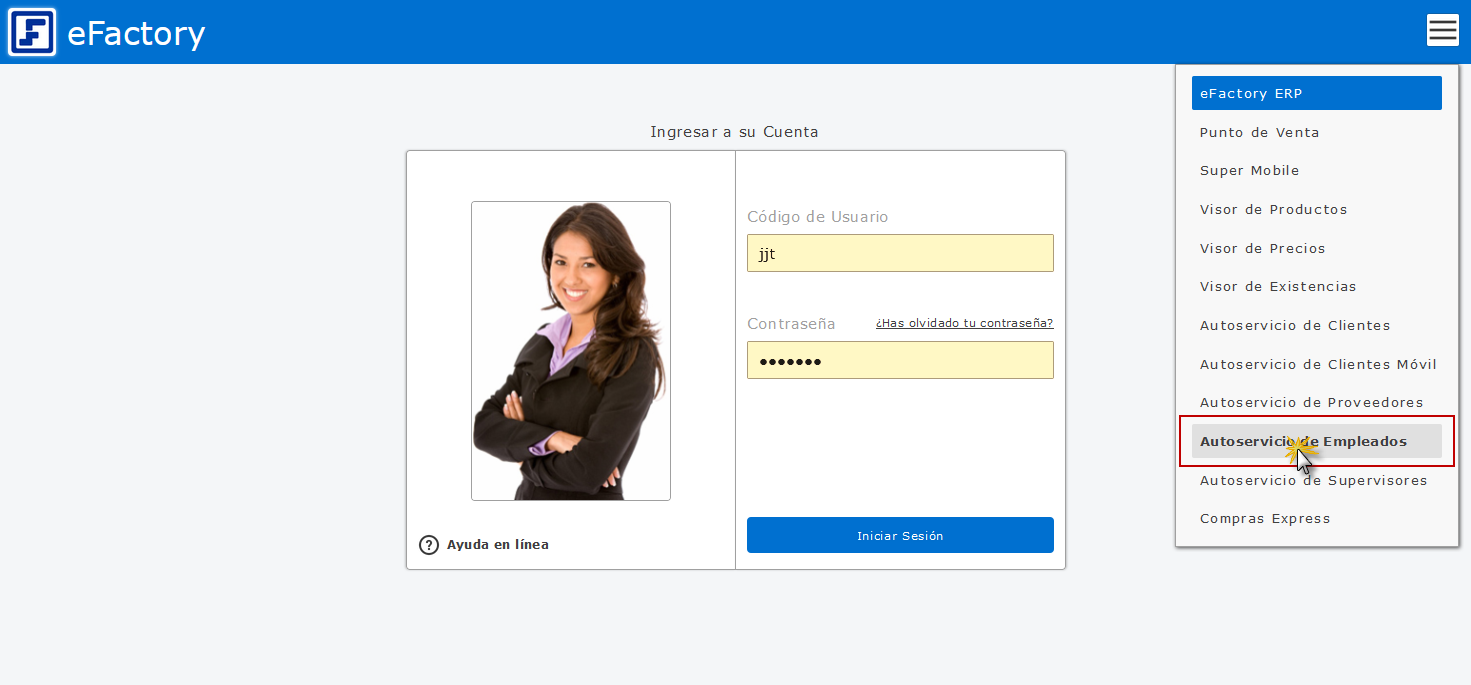
Task: Click the Contraseña password field
Action: point(900,360)
